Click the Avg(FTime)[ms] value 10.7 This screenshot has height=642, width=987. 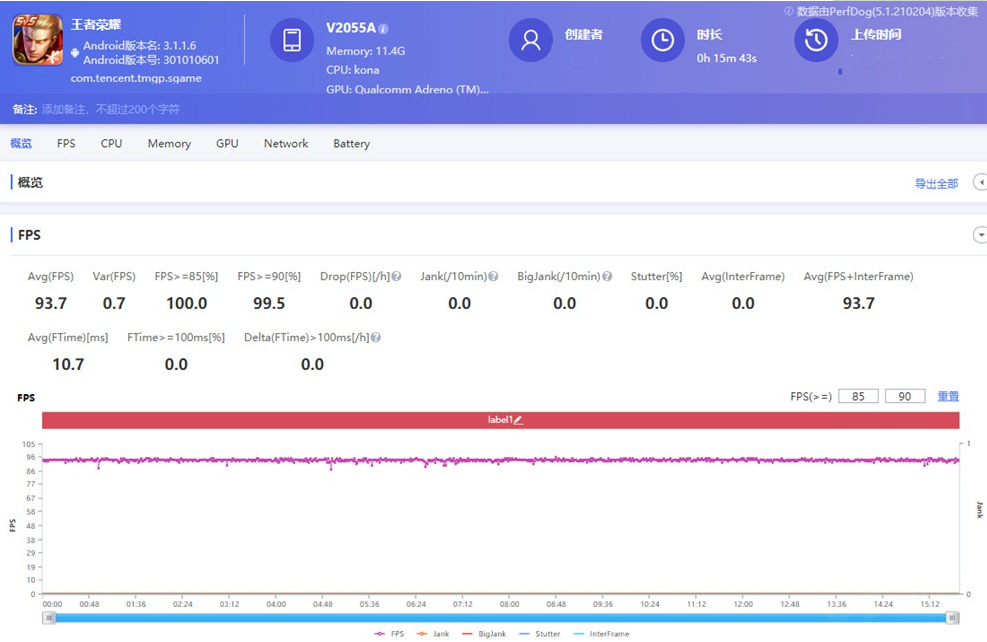click(x=68, y=364)
